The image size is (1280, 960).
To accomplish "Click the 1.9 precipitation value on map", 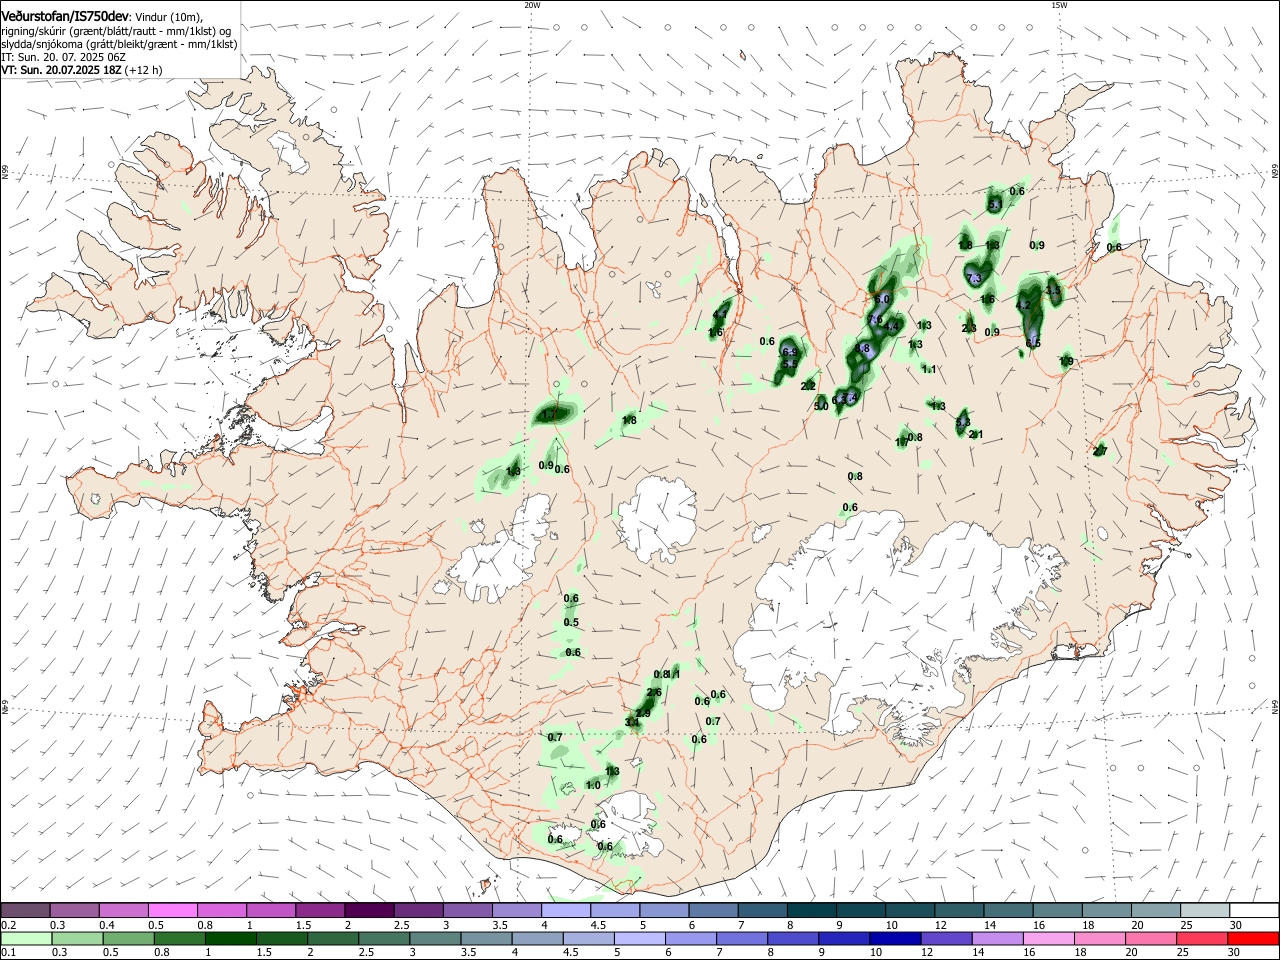I will click(x=1067, y=362).
